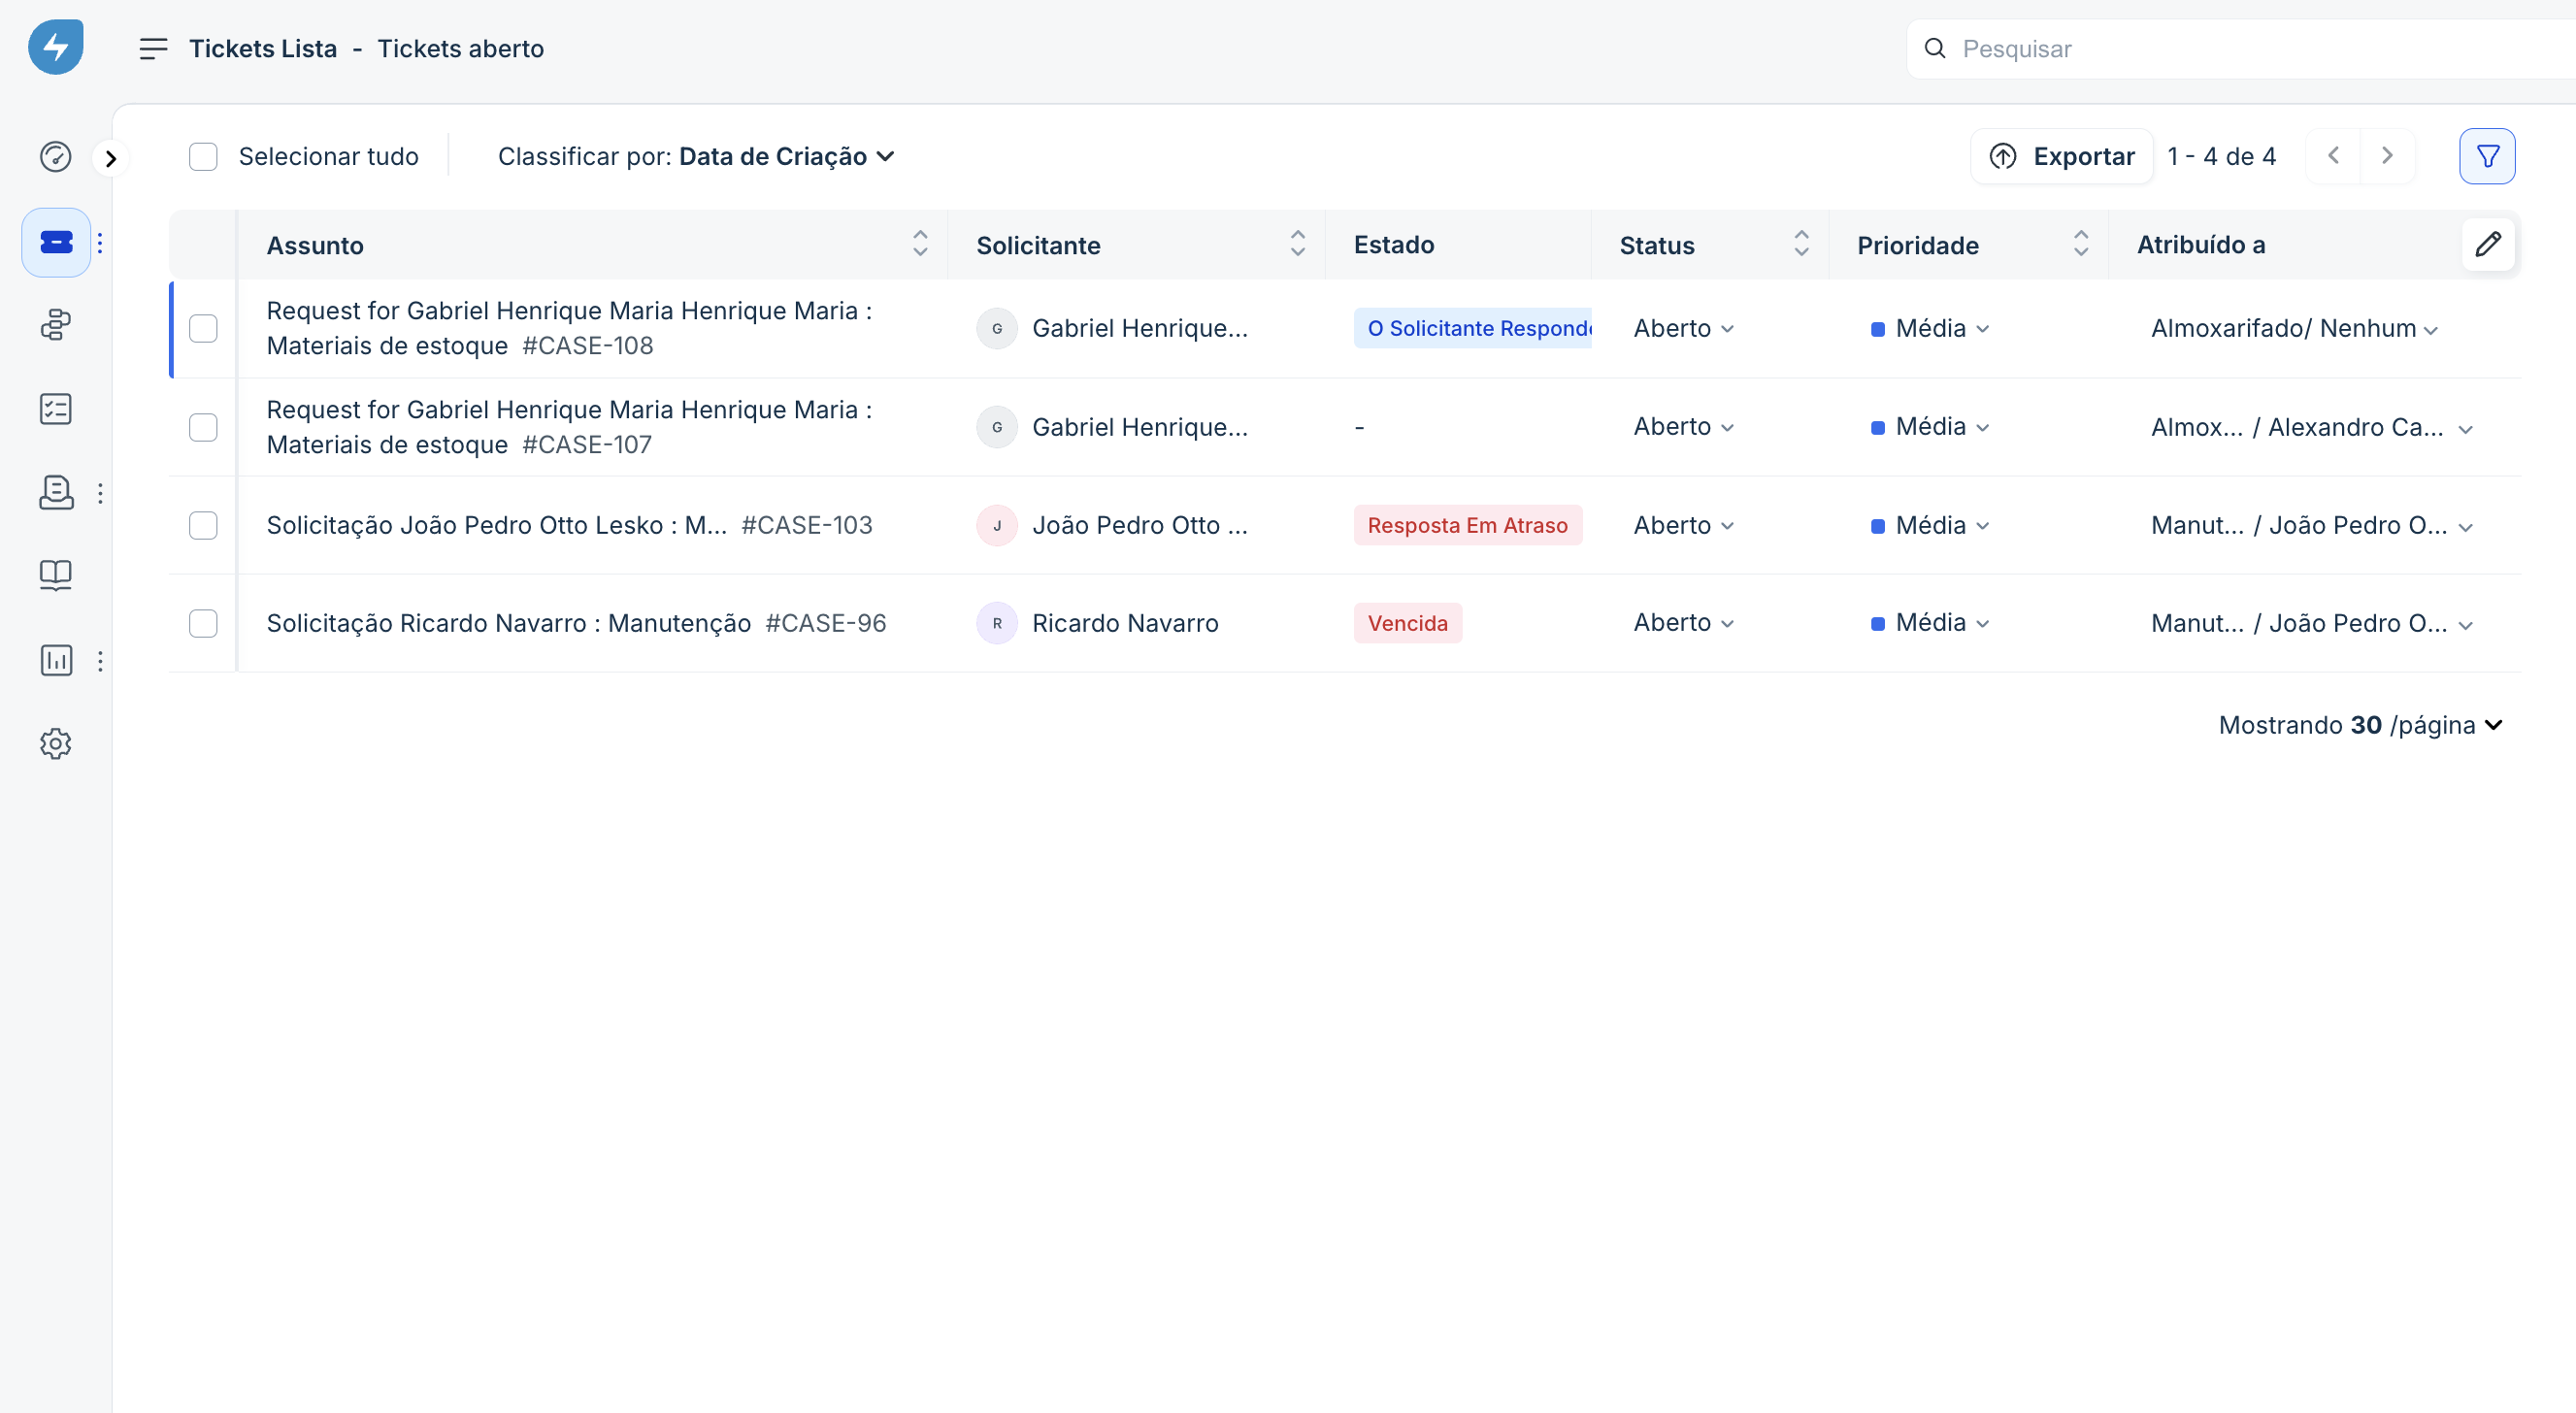The height and width of the screenshot is (1413, 2576).
Task: Expand Status dropdown for CASE-107 ticket
Action: [x=1683, y=427]
